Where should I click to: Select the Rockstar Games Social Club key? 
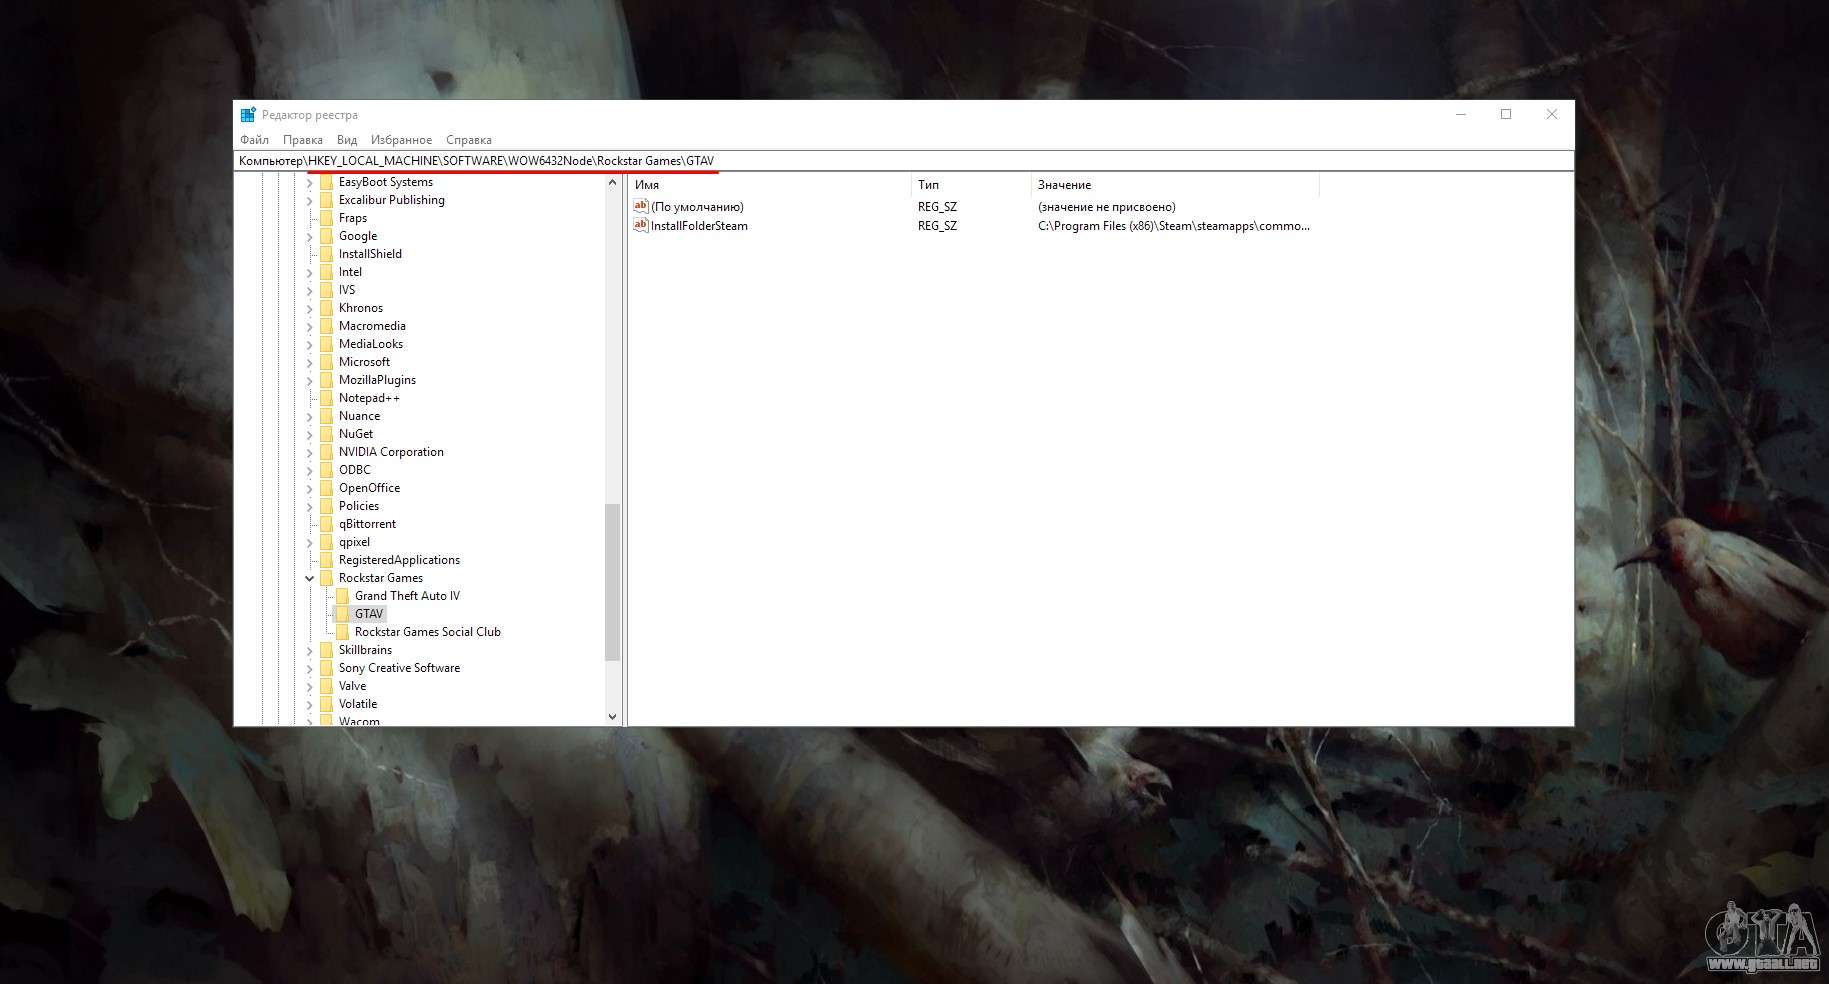[x=428, y=632]
